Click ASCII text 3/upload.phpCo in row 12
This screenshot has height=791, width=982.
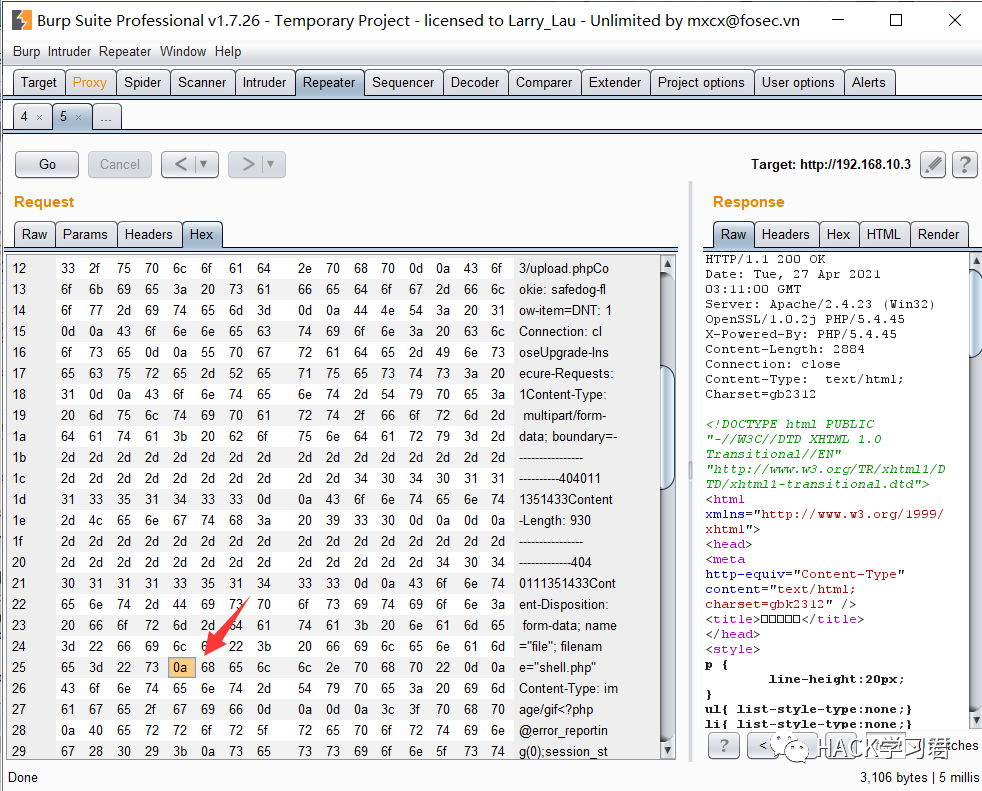point(564,269)
